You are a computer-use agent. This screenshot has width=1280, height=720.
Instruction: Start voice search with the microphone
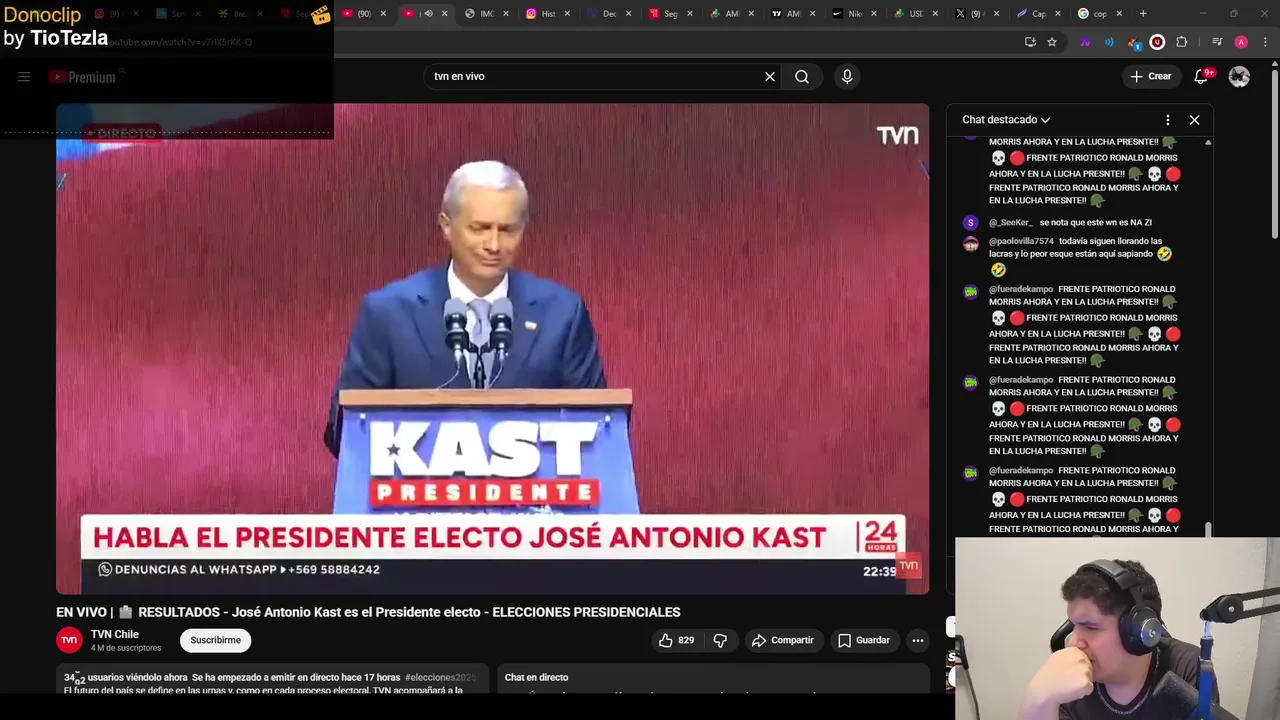coord(847,76)
